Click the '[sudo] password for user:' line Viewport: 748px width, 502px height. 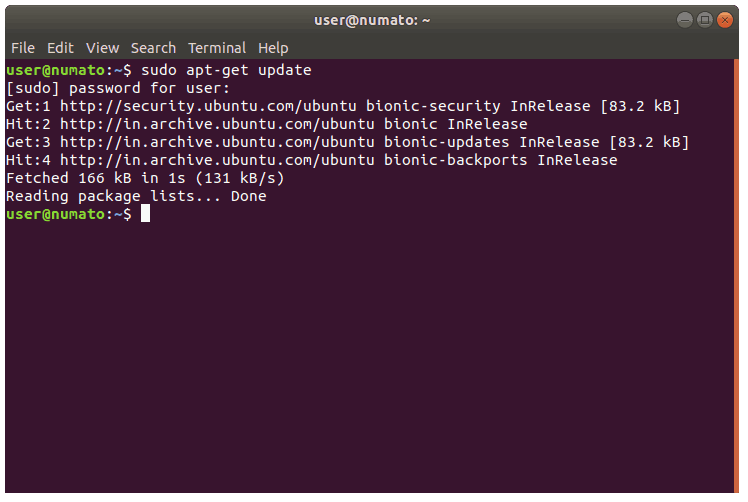coord(118,88)
